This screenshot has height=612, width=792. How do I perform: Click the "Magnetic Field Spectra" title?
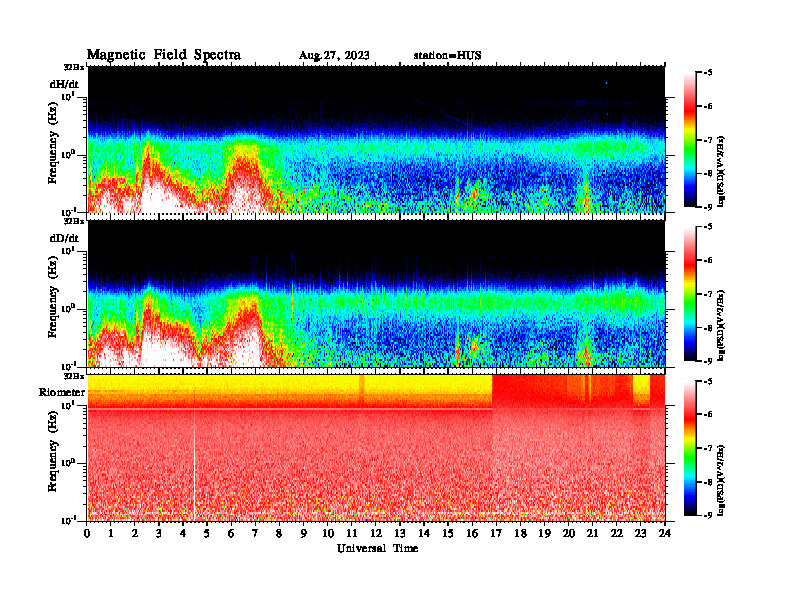(x=164, y=55)
